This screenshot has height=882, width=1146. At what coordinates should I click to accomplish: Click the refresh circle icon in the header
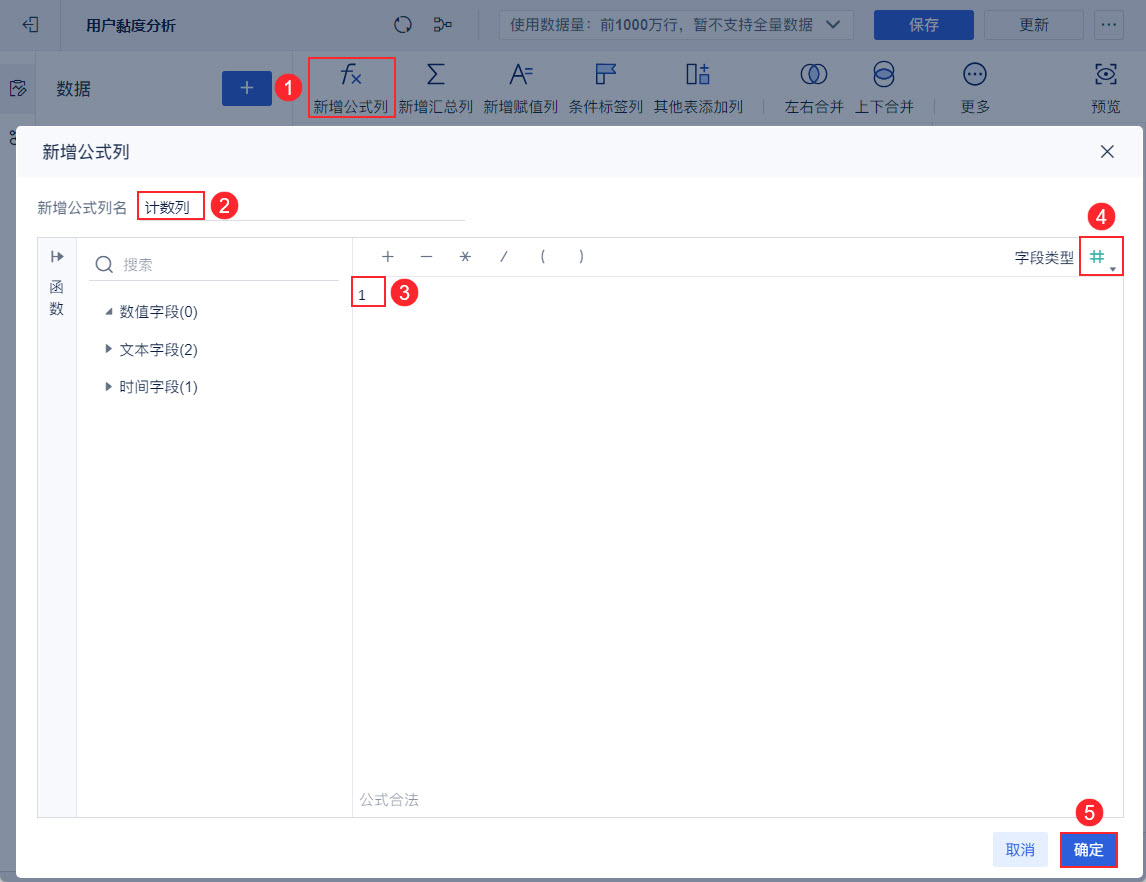403,25
